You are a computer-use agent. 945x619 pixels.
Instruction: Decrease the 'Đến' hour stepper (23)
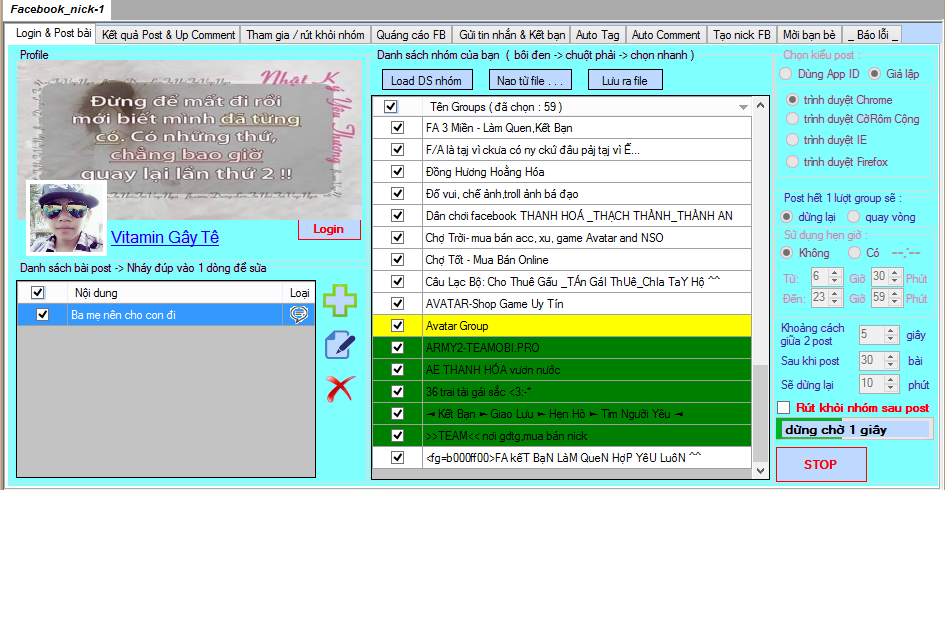(x=835, y=301)
